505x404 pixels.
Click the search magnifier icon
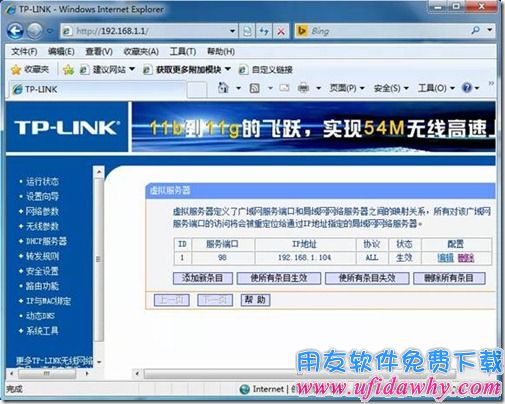[476, 30]
